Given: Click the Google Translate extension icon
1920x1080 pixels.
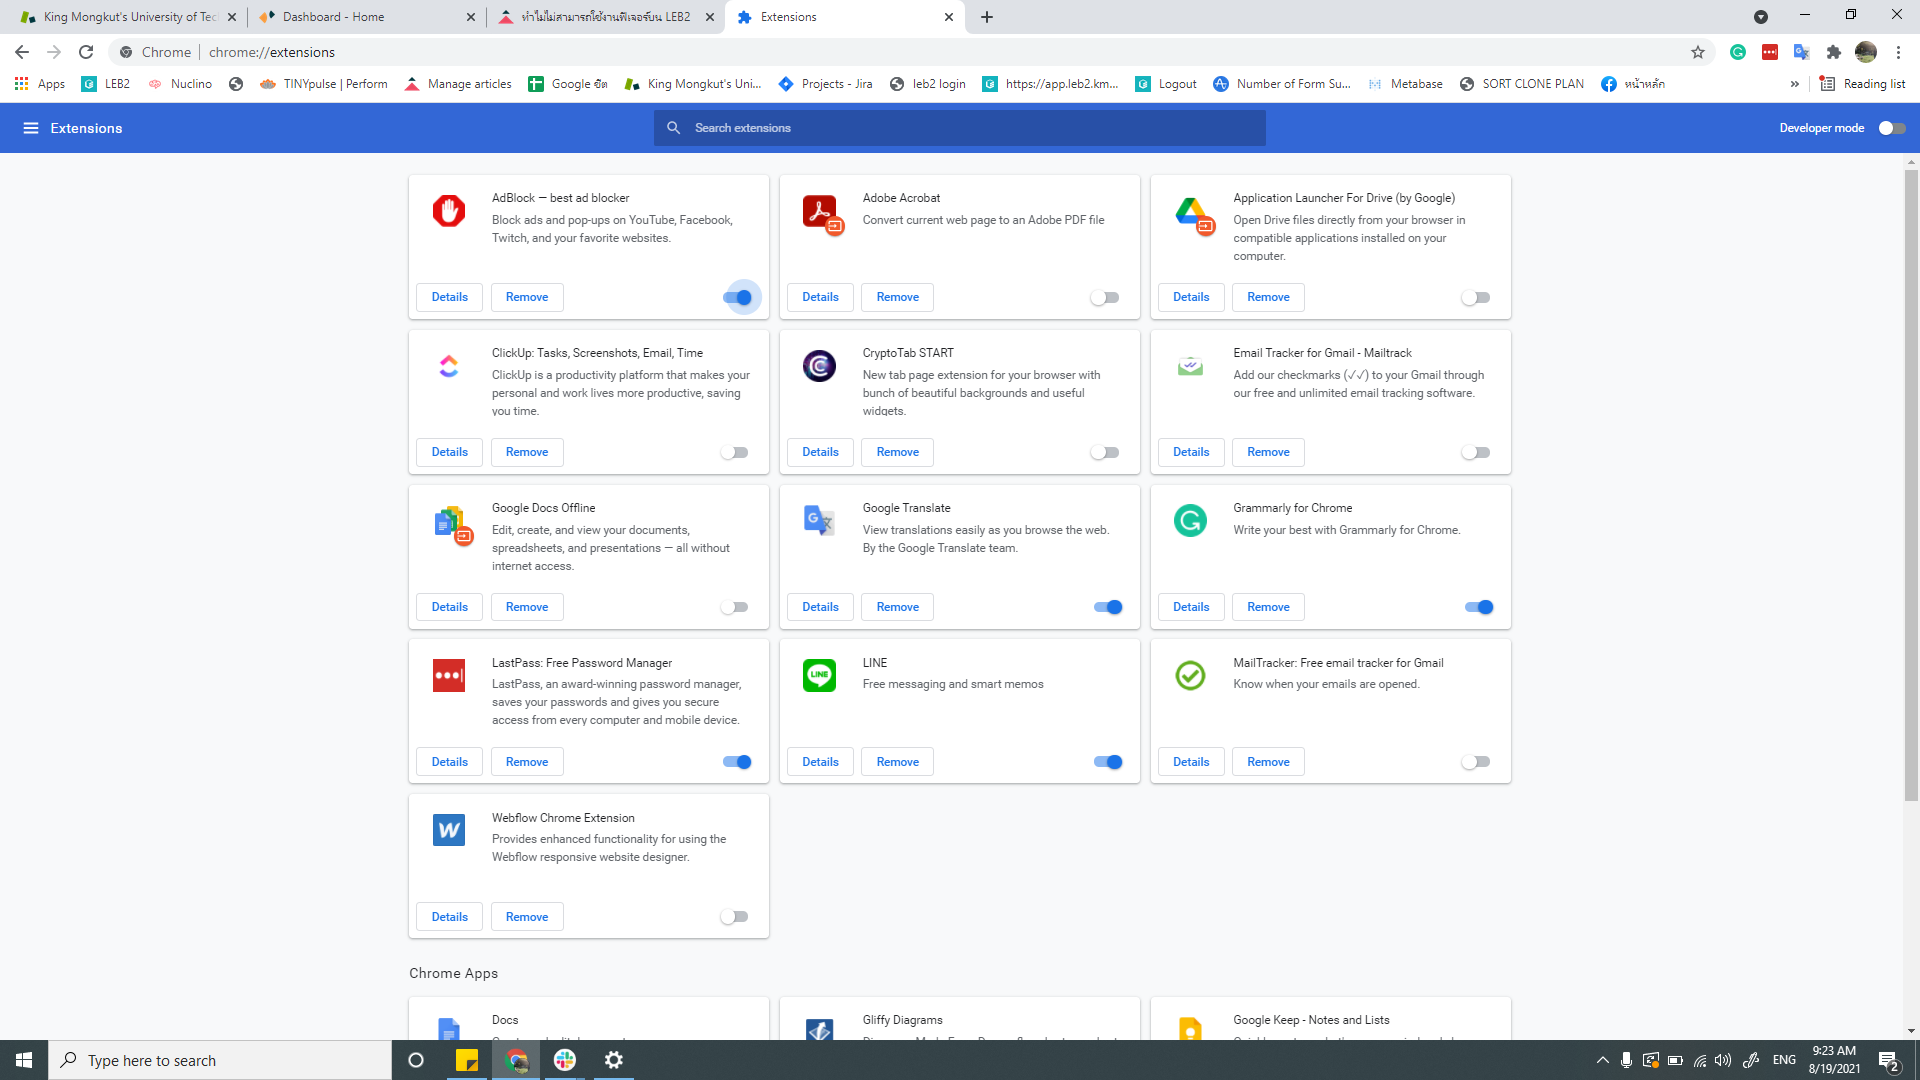Looking at the screenshot, I should [819, 521].
